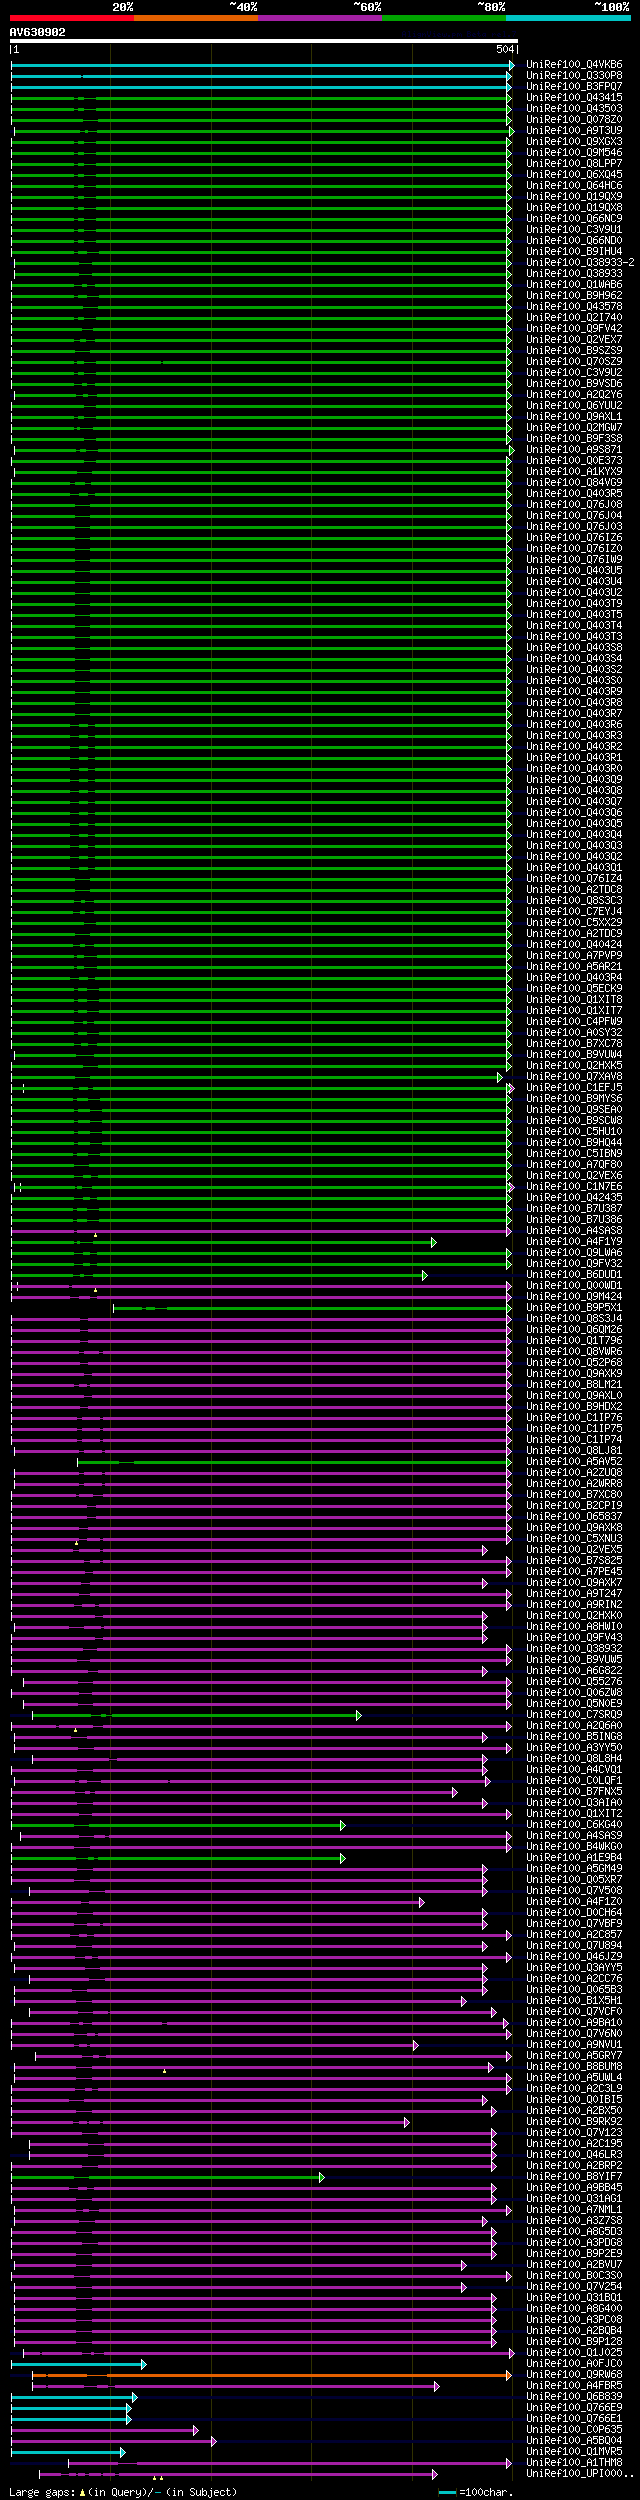The width and height of the screenshot is (640, 2500).
Task: Select the label UniRef100_A4F1Y9
Action: (x=574, y=1242)
